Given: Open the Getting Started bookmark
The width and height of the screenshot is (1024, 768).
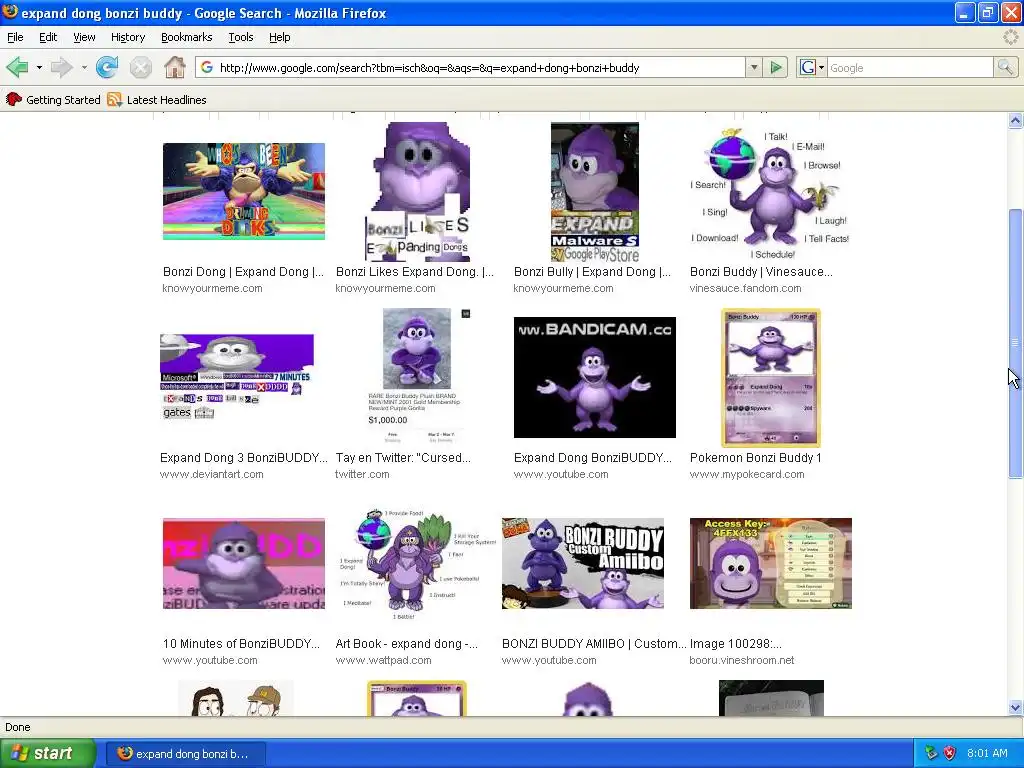Looking at the screenshot, I should pos(54,99).
